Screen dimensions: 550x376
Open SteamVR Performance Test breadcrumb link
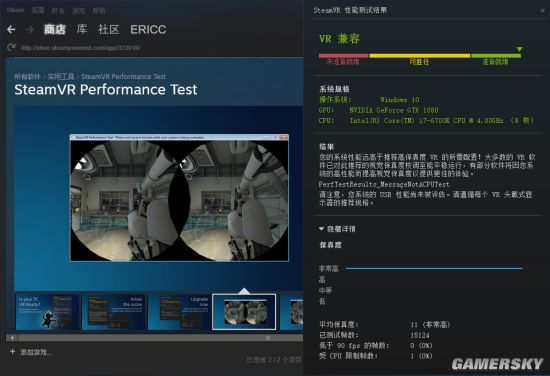123,76
